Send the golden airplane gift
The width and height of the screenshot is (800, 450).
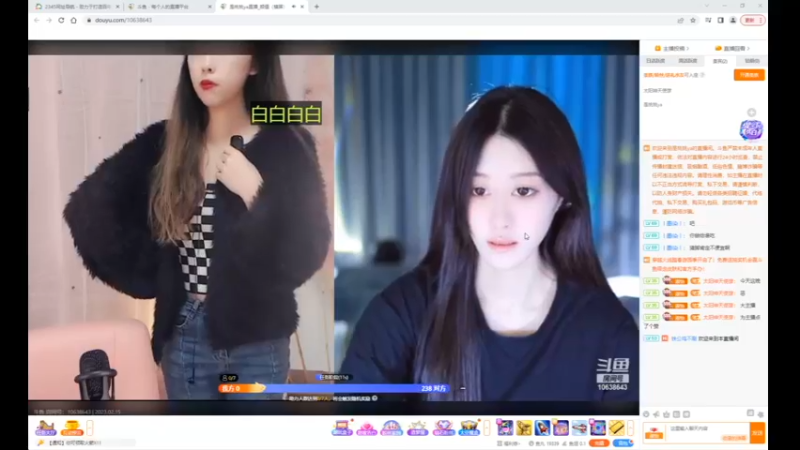[523, 428]
